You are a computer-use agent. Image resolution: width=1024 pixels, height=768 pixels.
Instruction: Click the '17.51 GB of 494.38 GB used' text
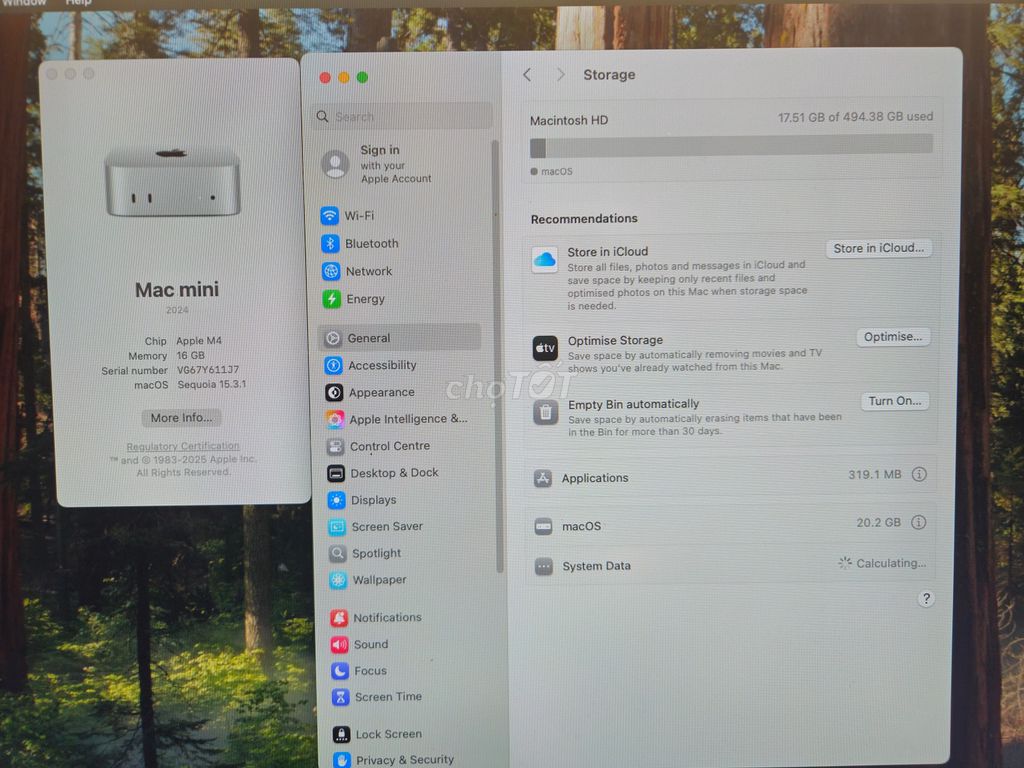[x=855, y=117]
